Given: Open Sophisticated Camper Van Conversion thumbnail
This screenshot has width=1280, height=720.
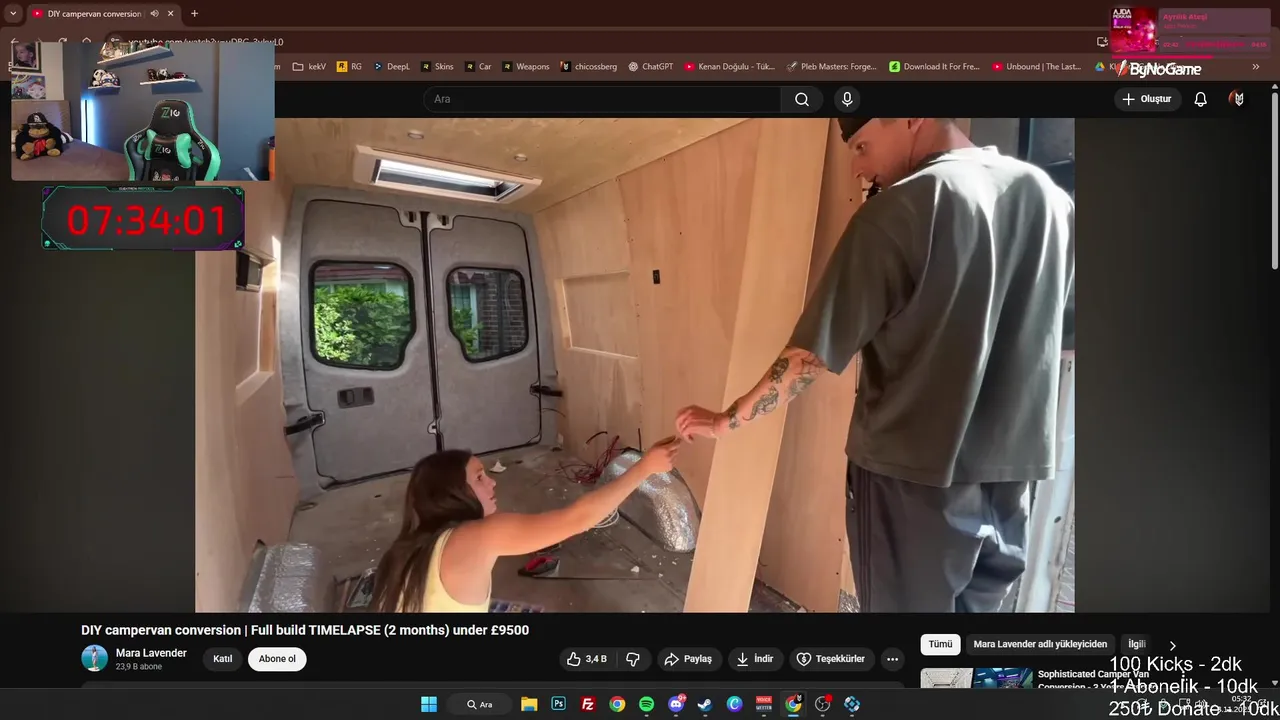Looking at the screenshot, I should (976, 679).
